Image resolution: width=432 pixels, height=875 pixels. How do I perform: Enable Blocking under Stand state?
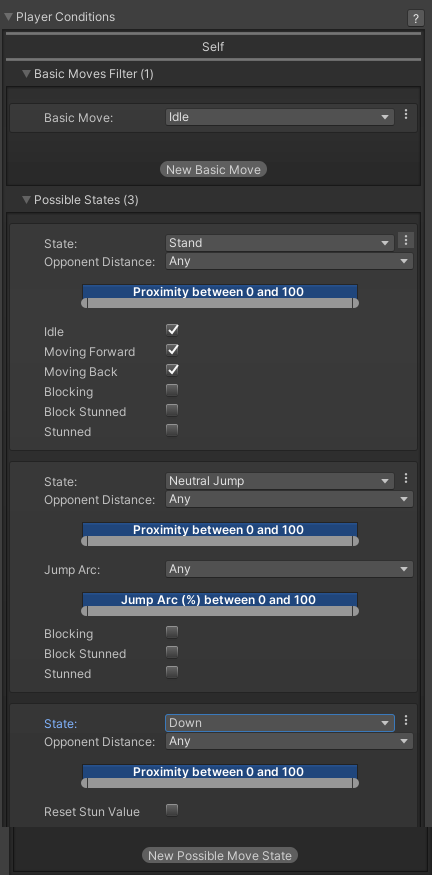[x=172, y=390]
